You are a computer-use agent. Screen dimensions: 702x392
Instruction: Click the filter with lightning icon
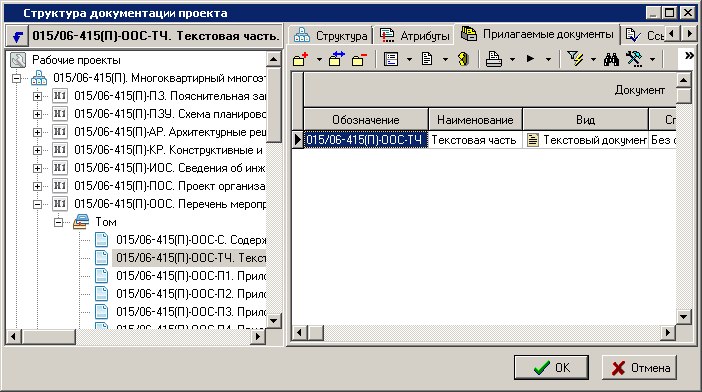pyautogui.click(x=575, y=59)
